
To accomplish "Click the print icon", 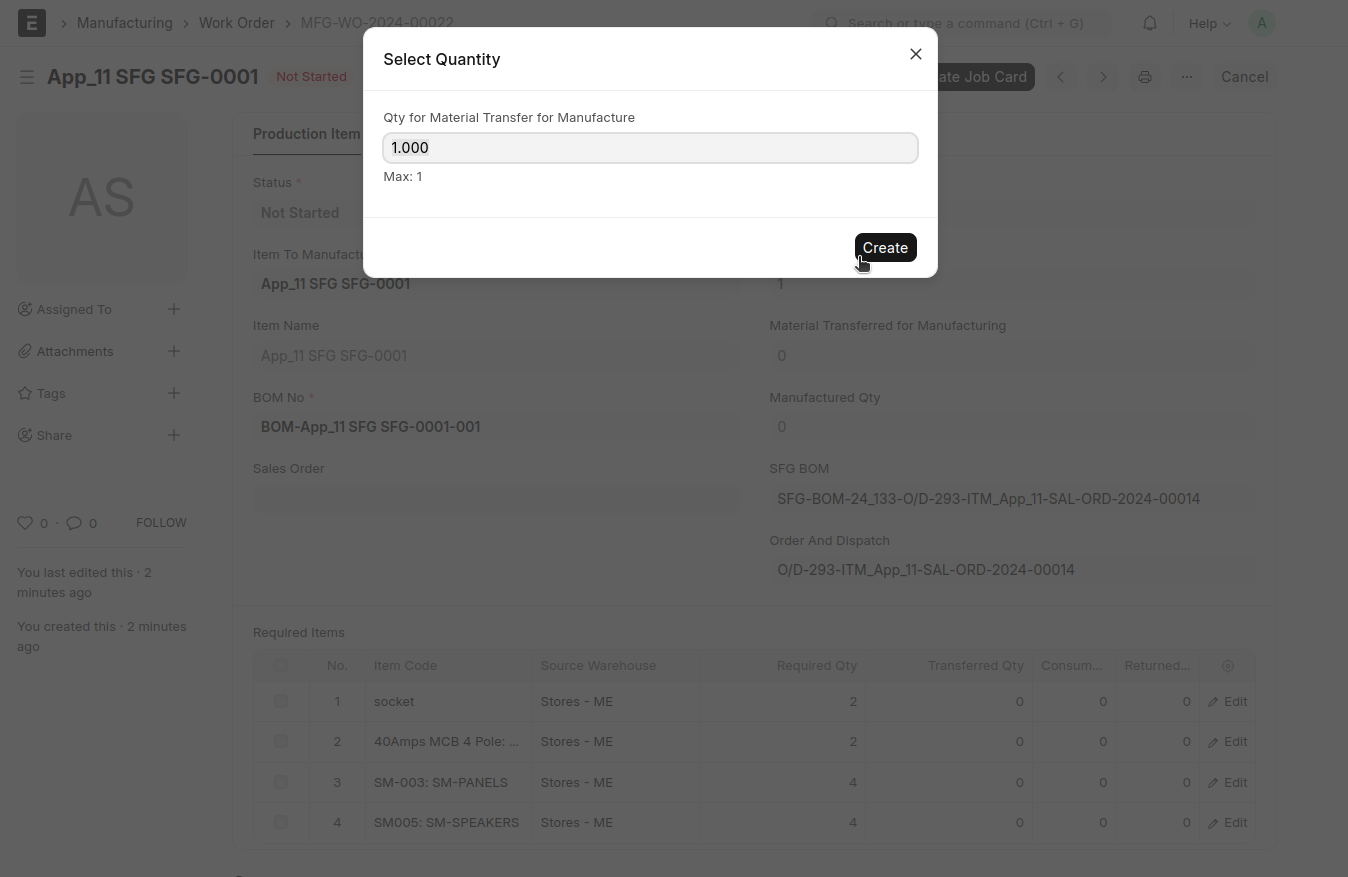I will point(1145,77).
